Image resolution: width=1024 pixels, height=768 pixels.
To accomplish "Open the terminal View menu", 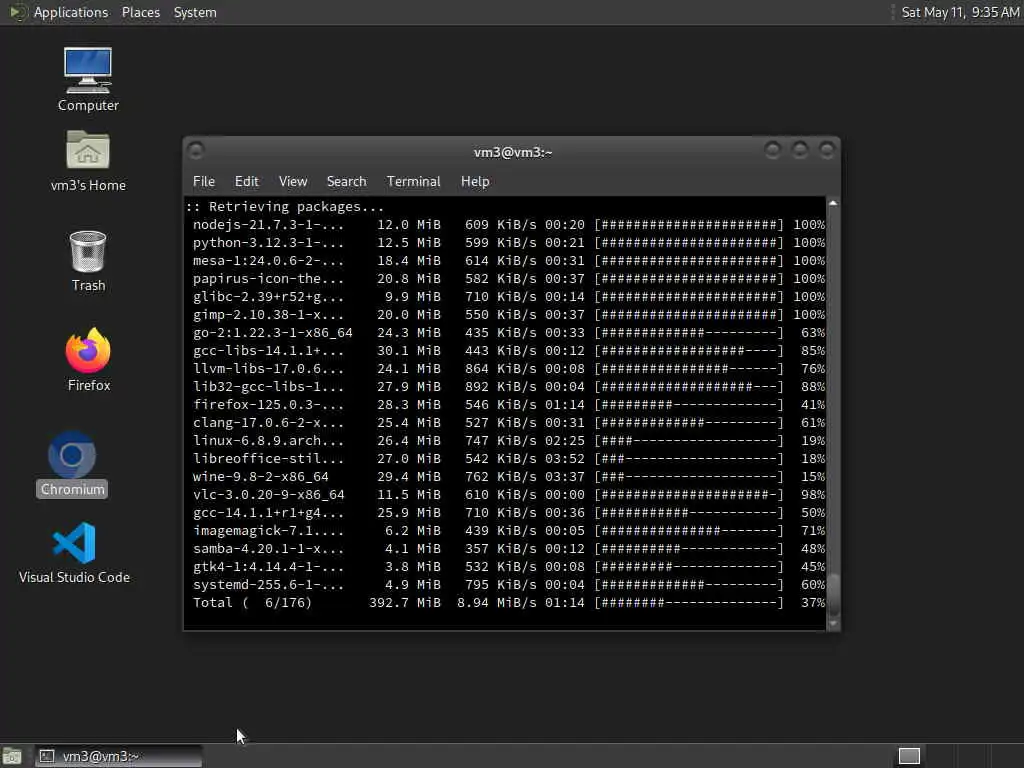I will point(293,182).
